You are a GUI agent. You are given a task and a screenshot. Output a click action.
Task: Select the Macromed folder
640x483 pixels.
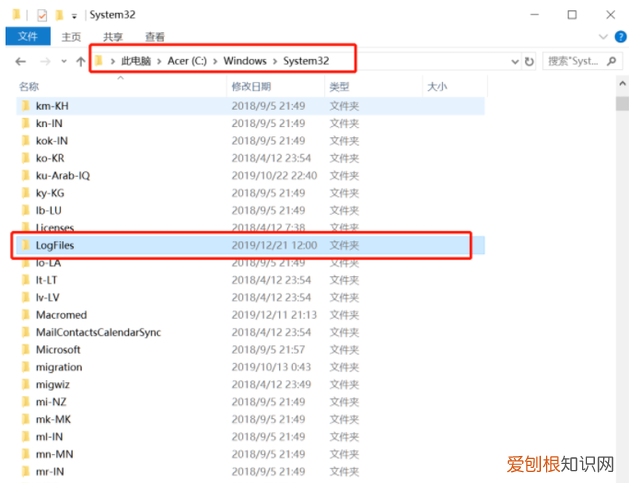point(251,315)
